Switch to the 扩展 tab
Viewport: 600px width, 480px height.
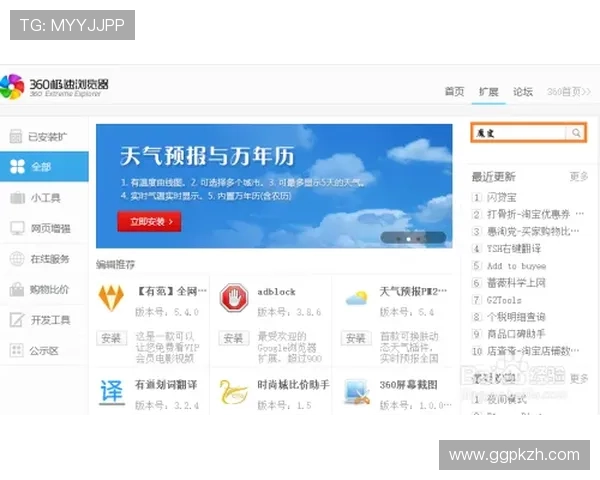tap(489, 92)
